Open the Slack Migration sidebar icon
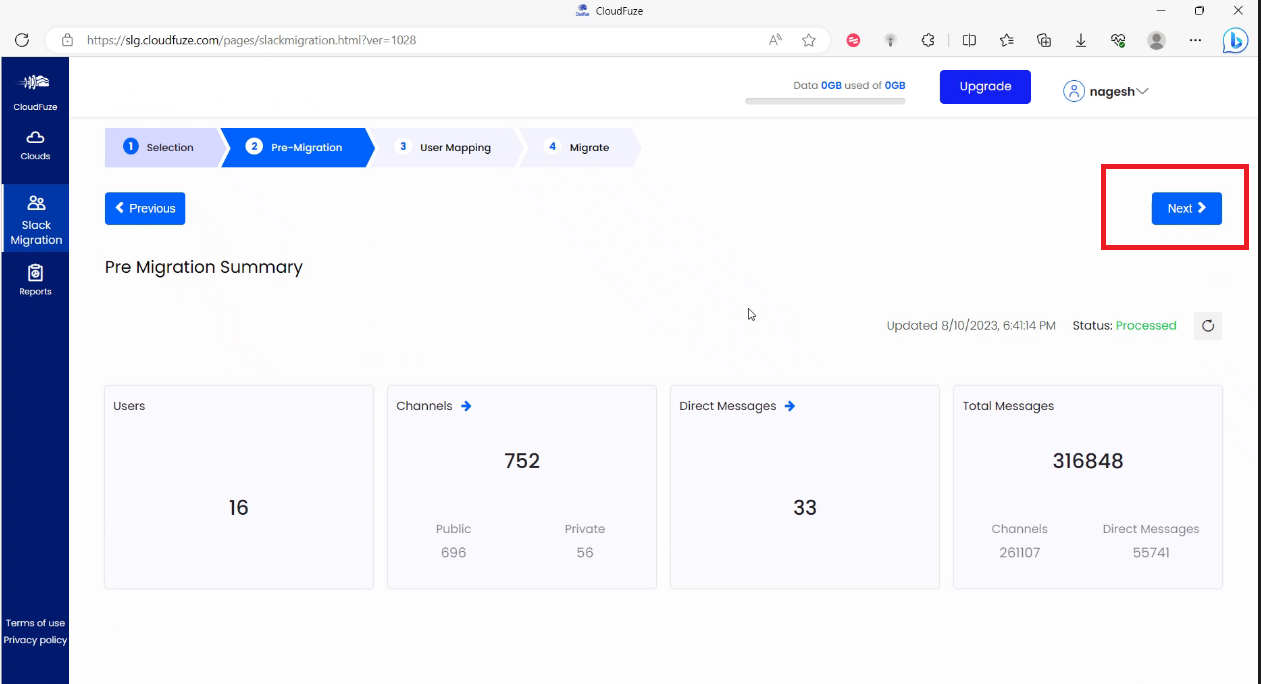The image size is (1261, 684). click(35, 218)
